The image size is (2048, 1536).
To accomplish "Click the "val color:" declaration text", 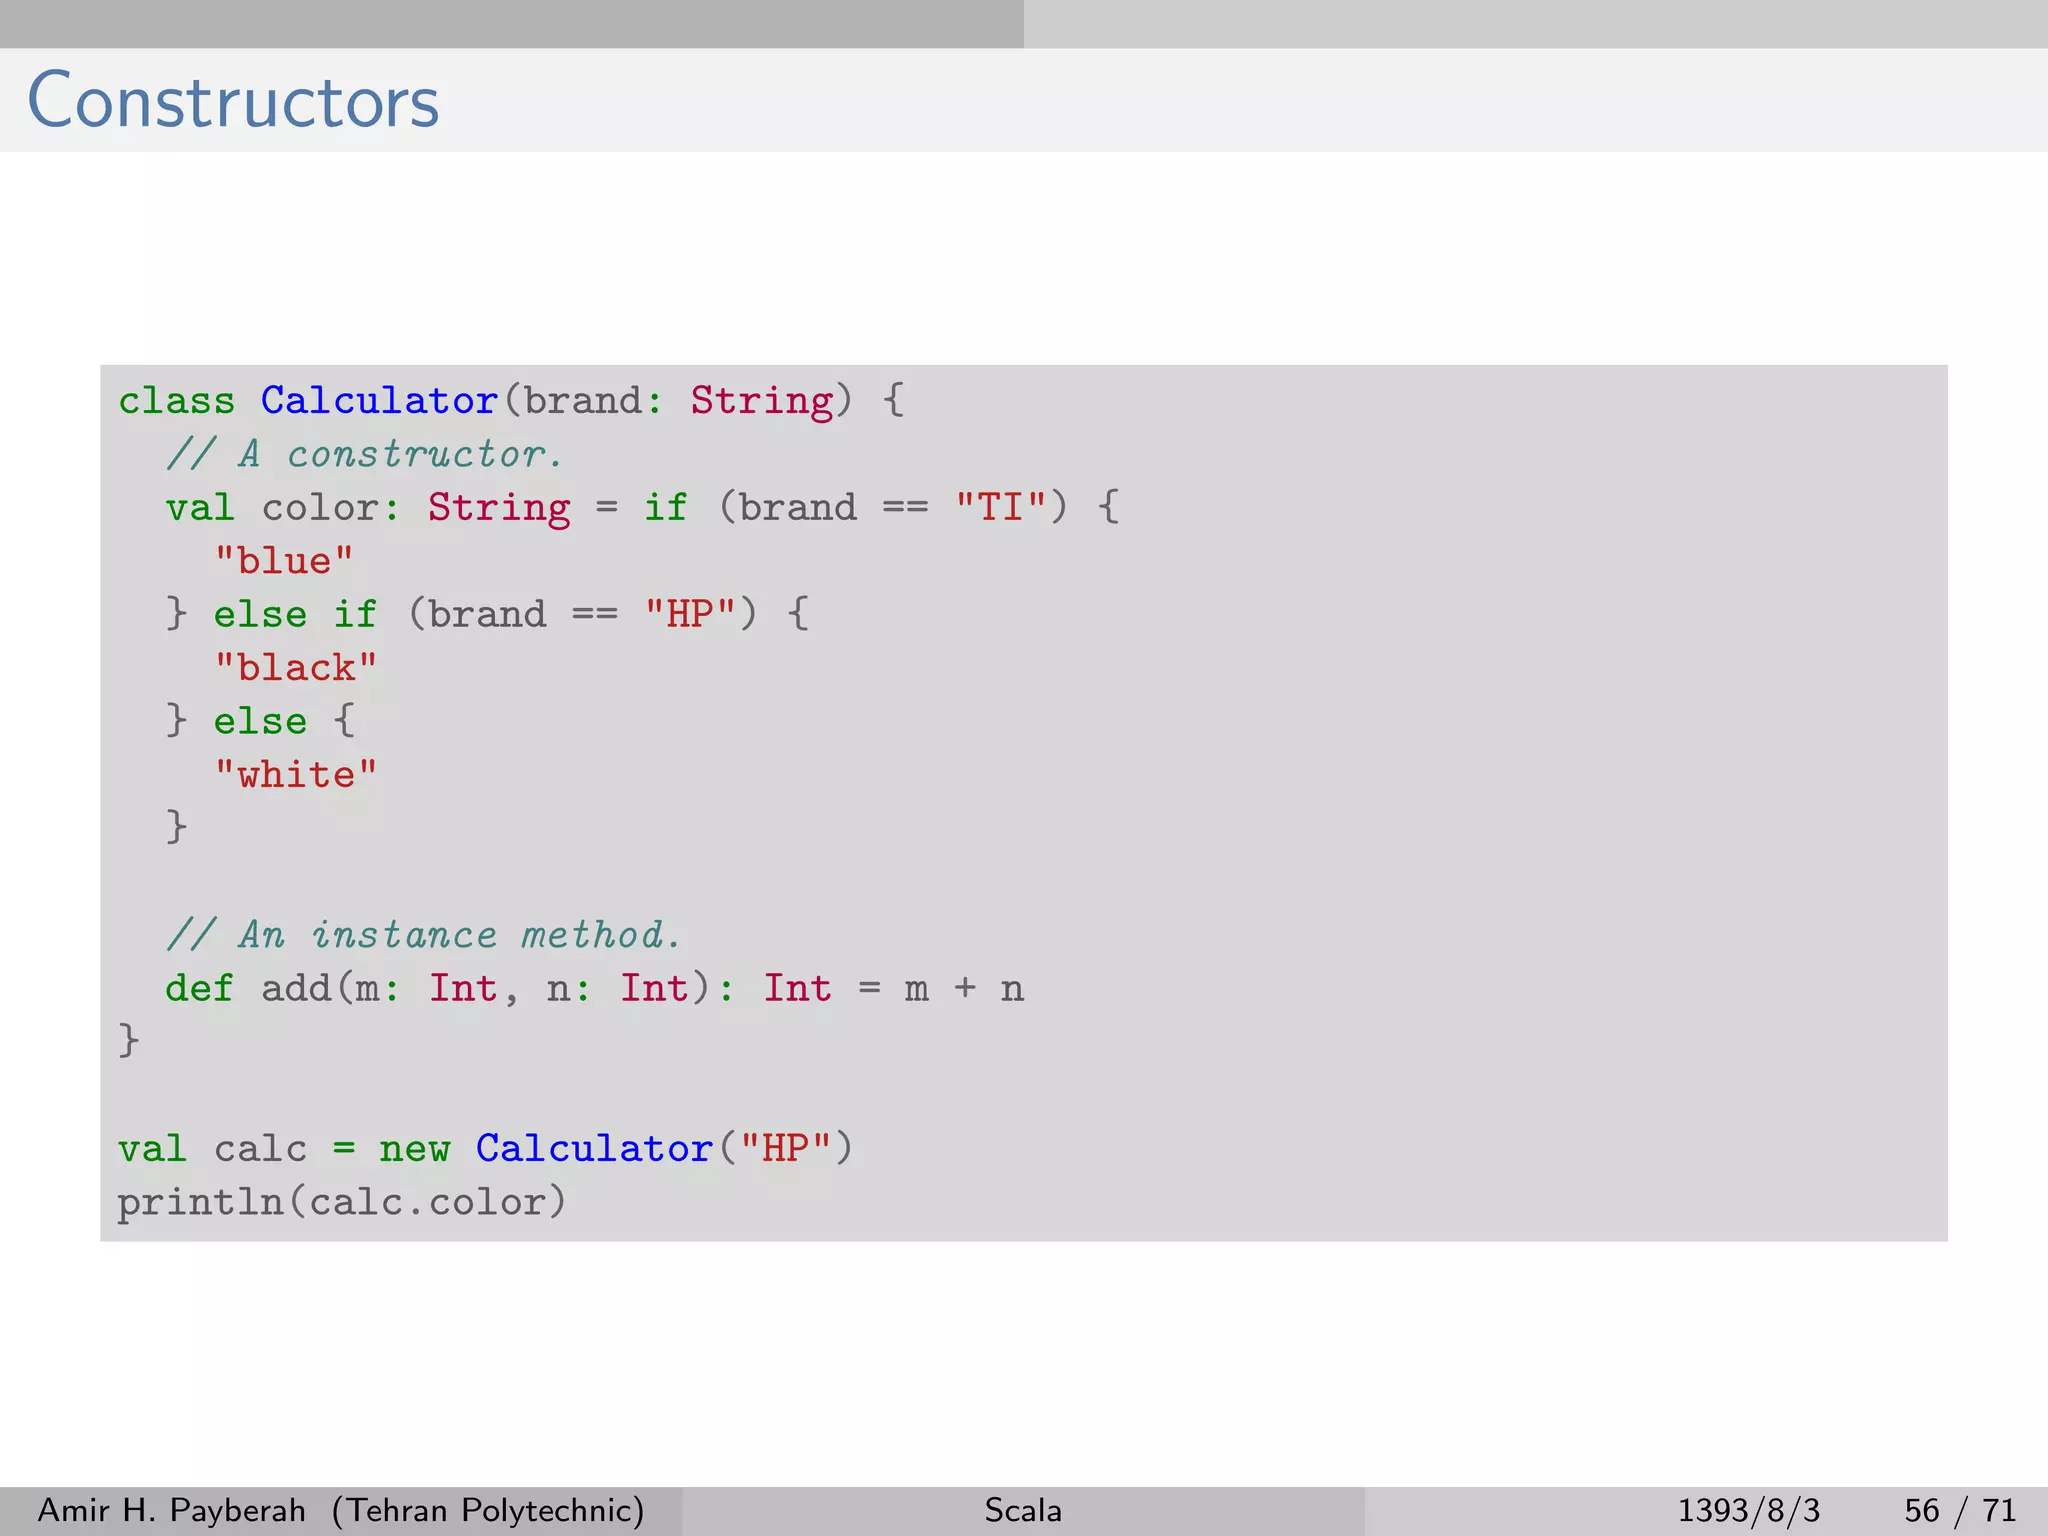I will (283, 507).
